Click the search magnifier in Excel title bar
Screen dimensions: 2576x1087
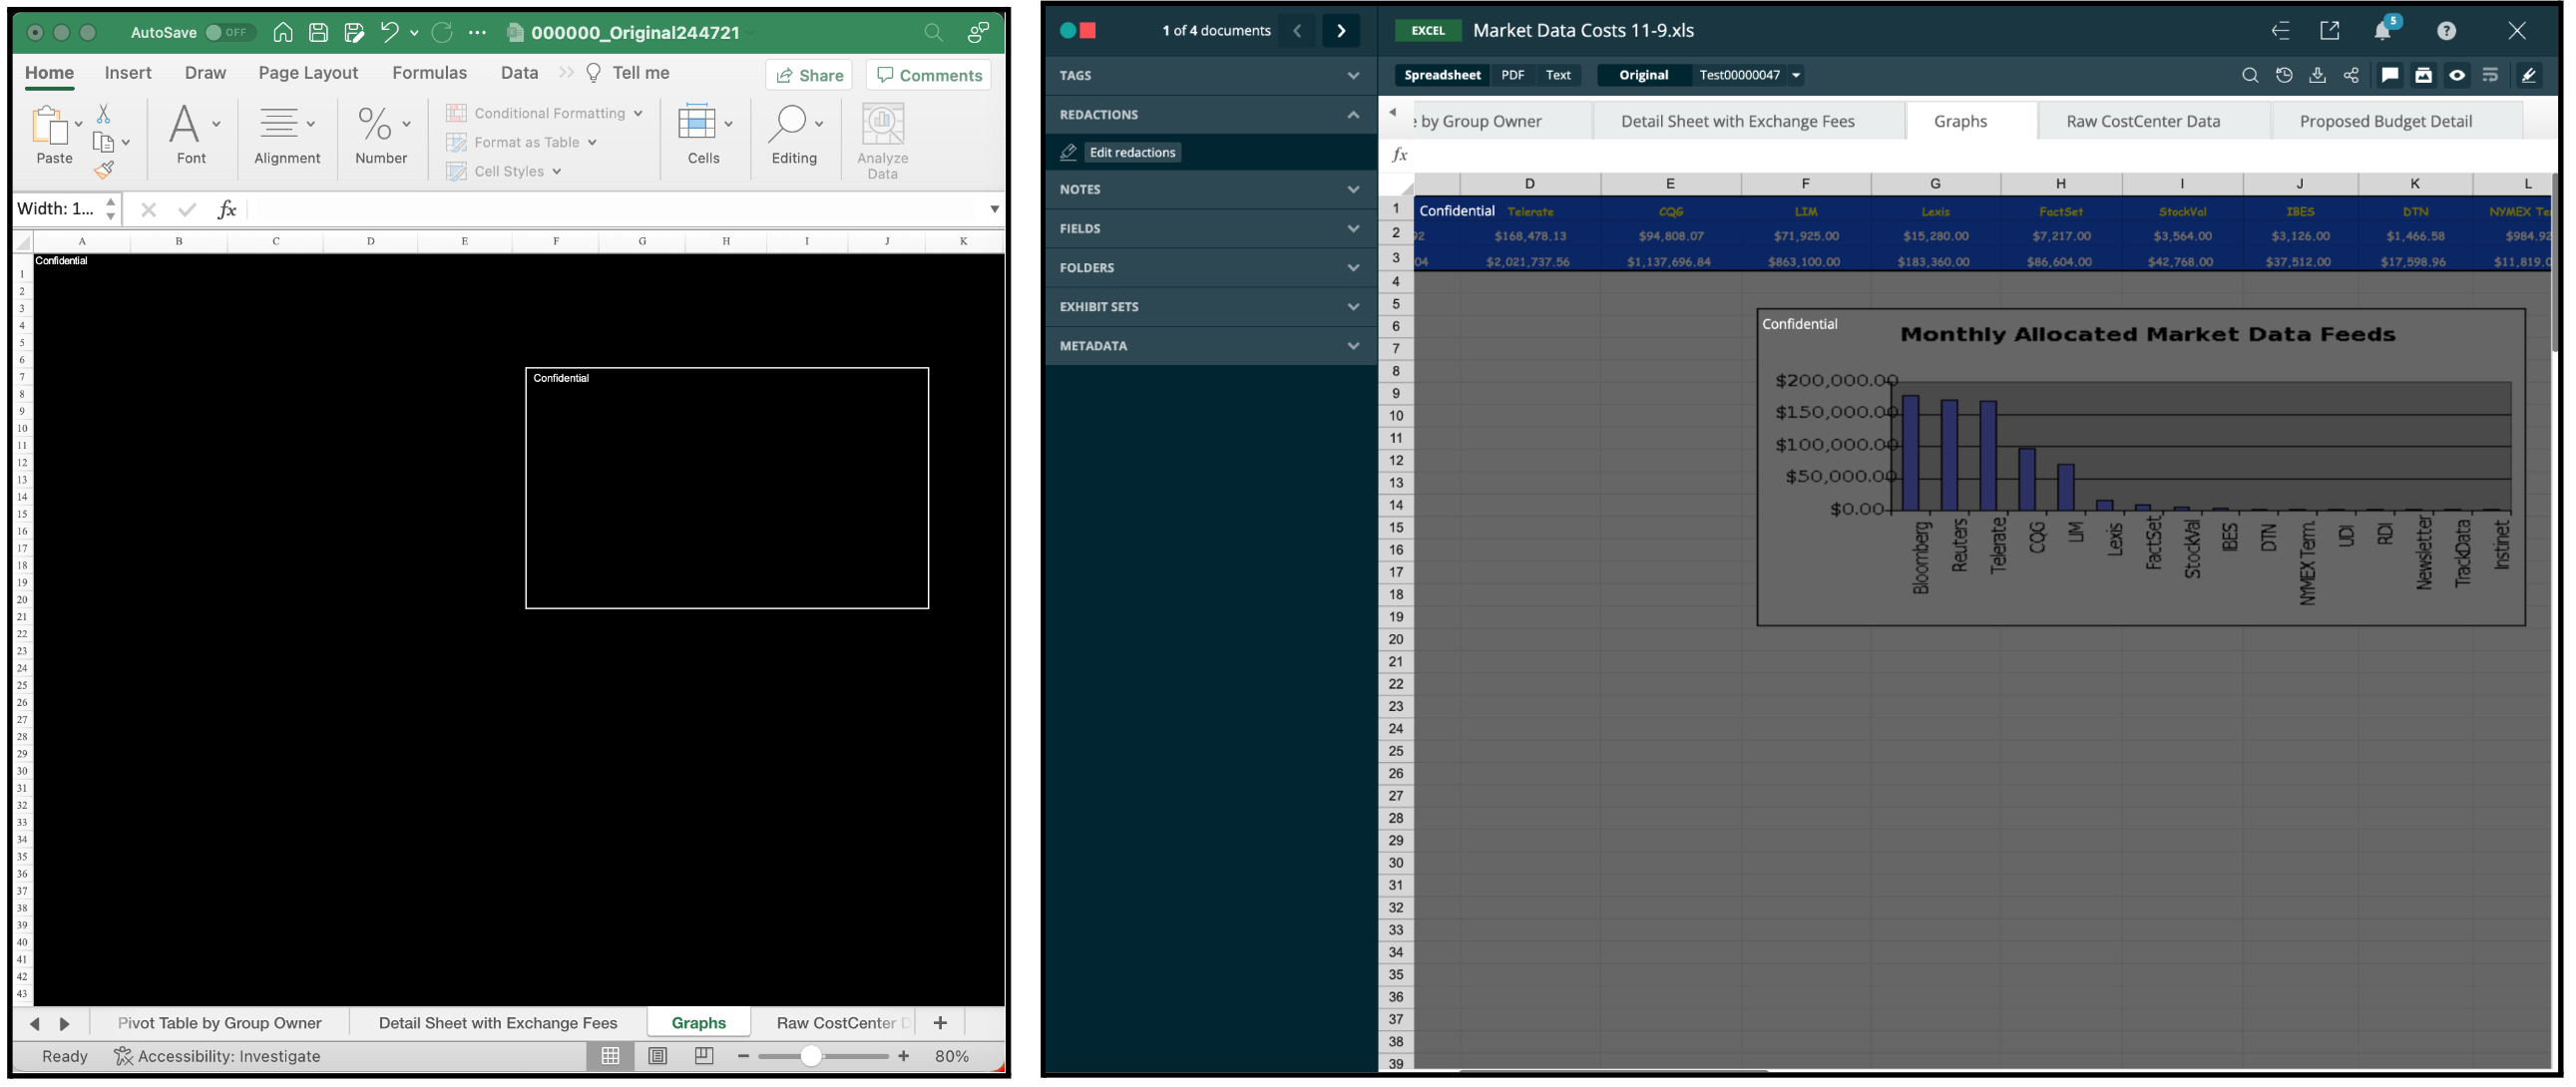[933, 32]
